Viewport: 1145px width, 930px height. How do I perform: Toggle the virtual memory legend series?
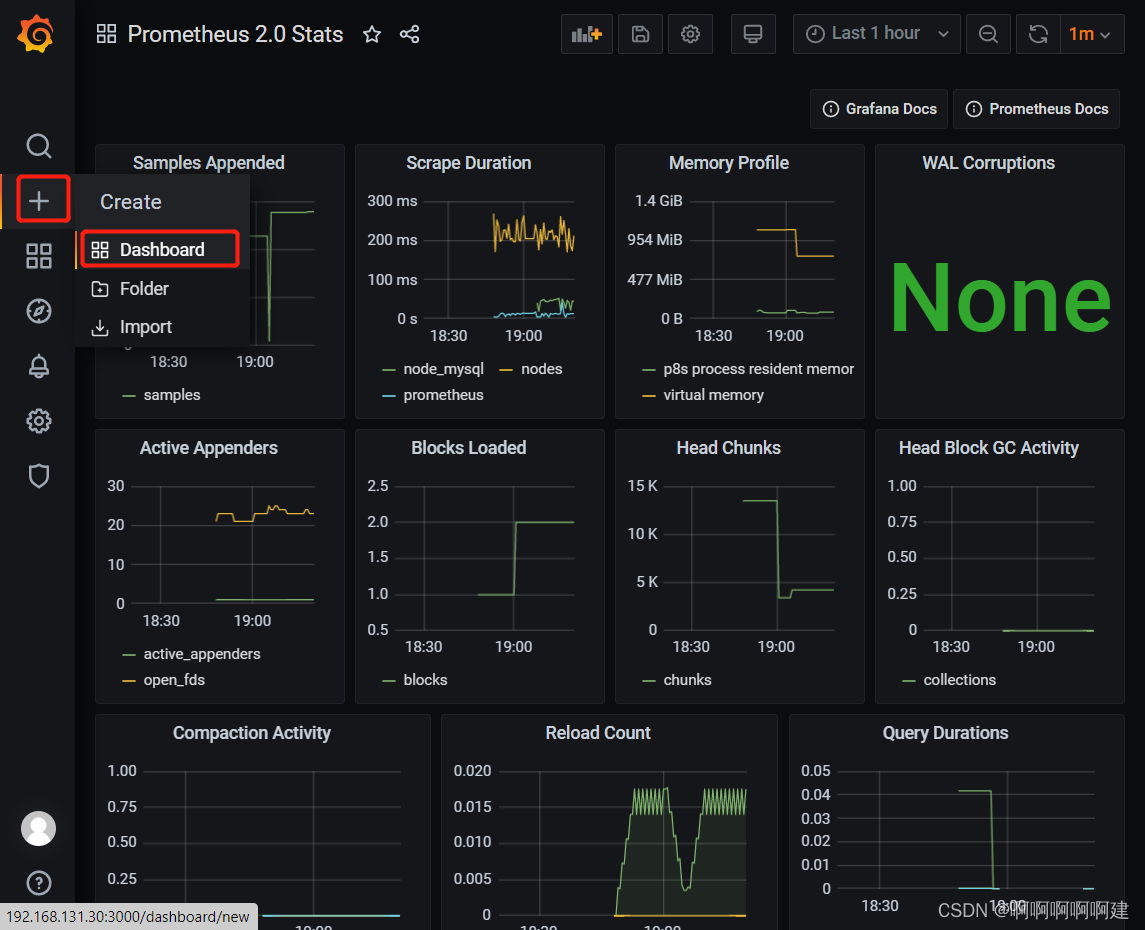pyautogui.click(x=713, y=395)
